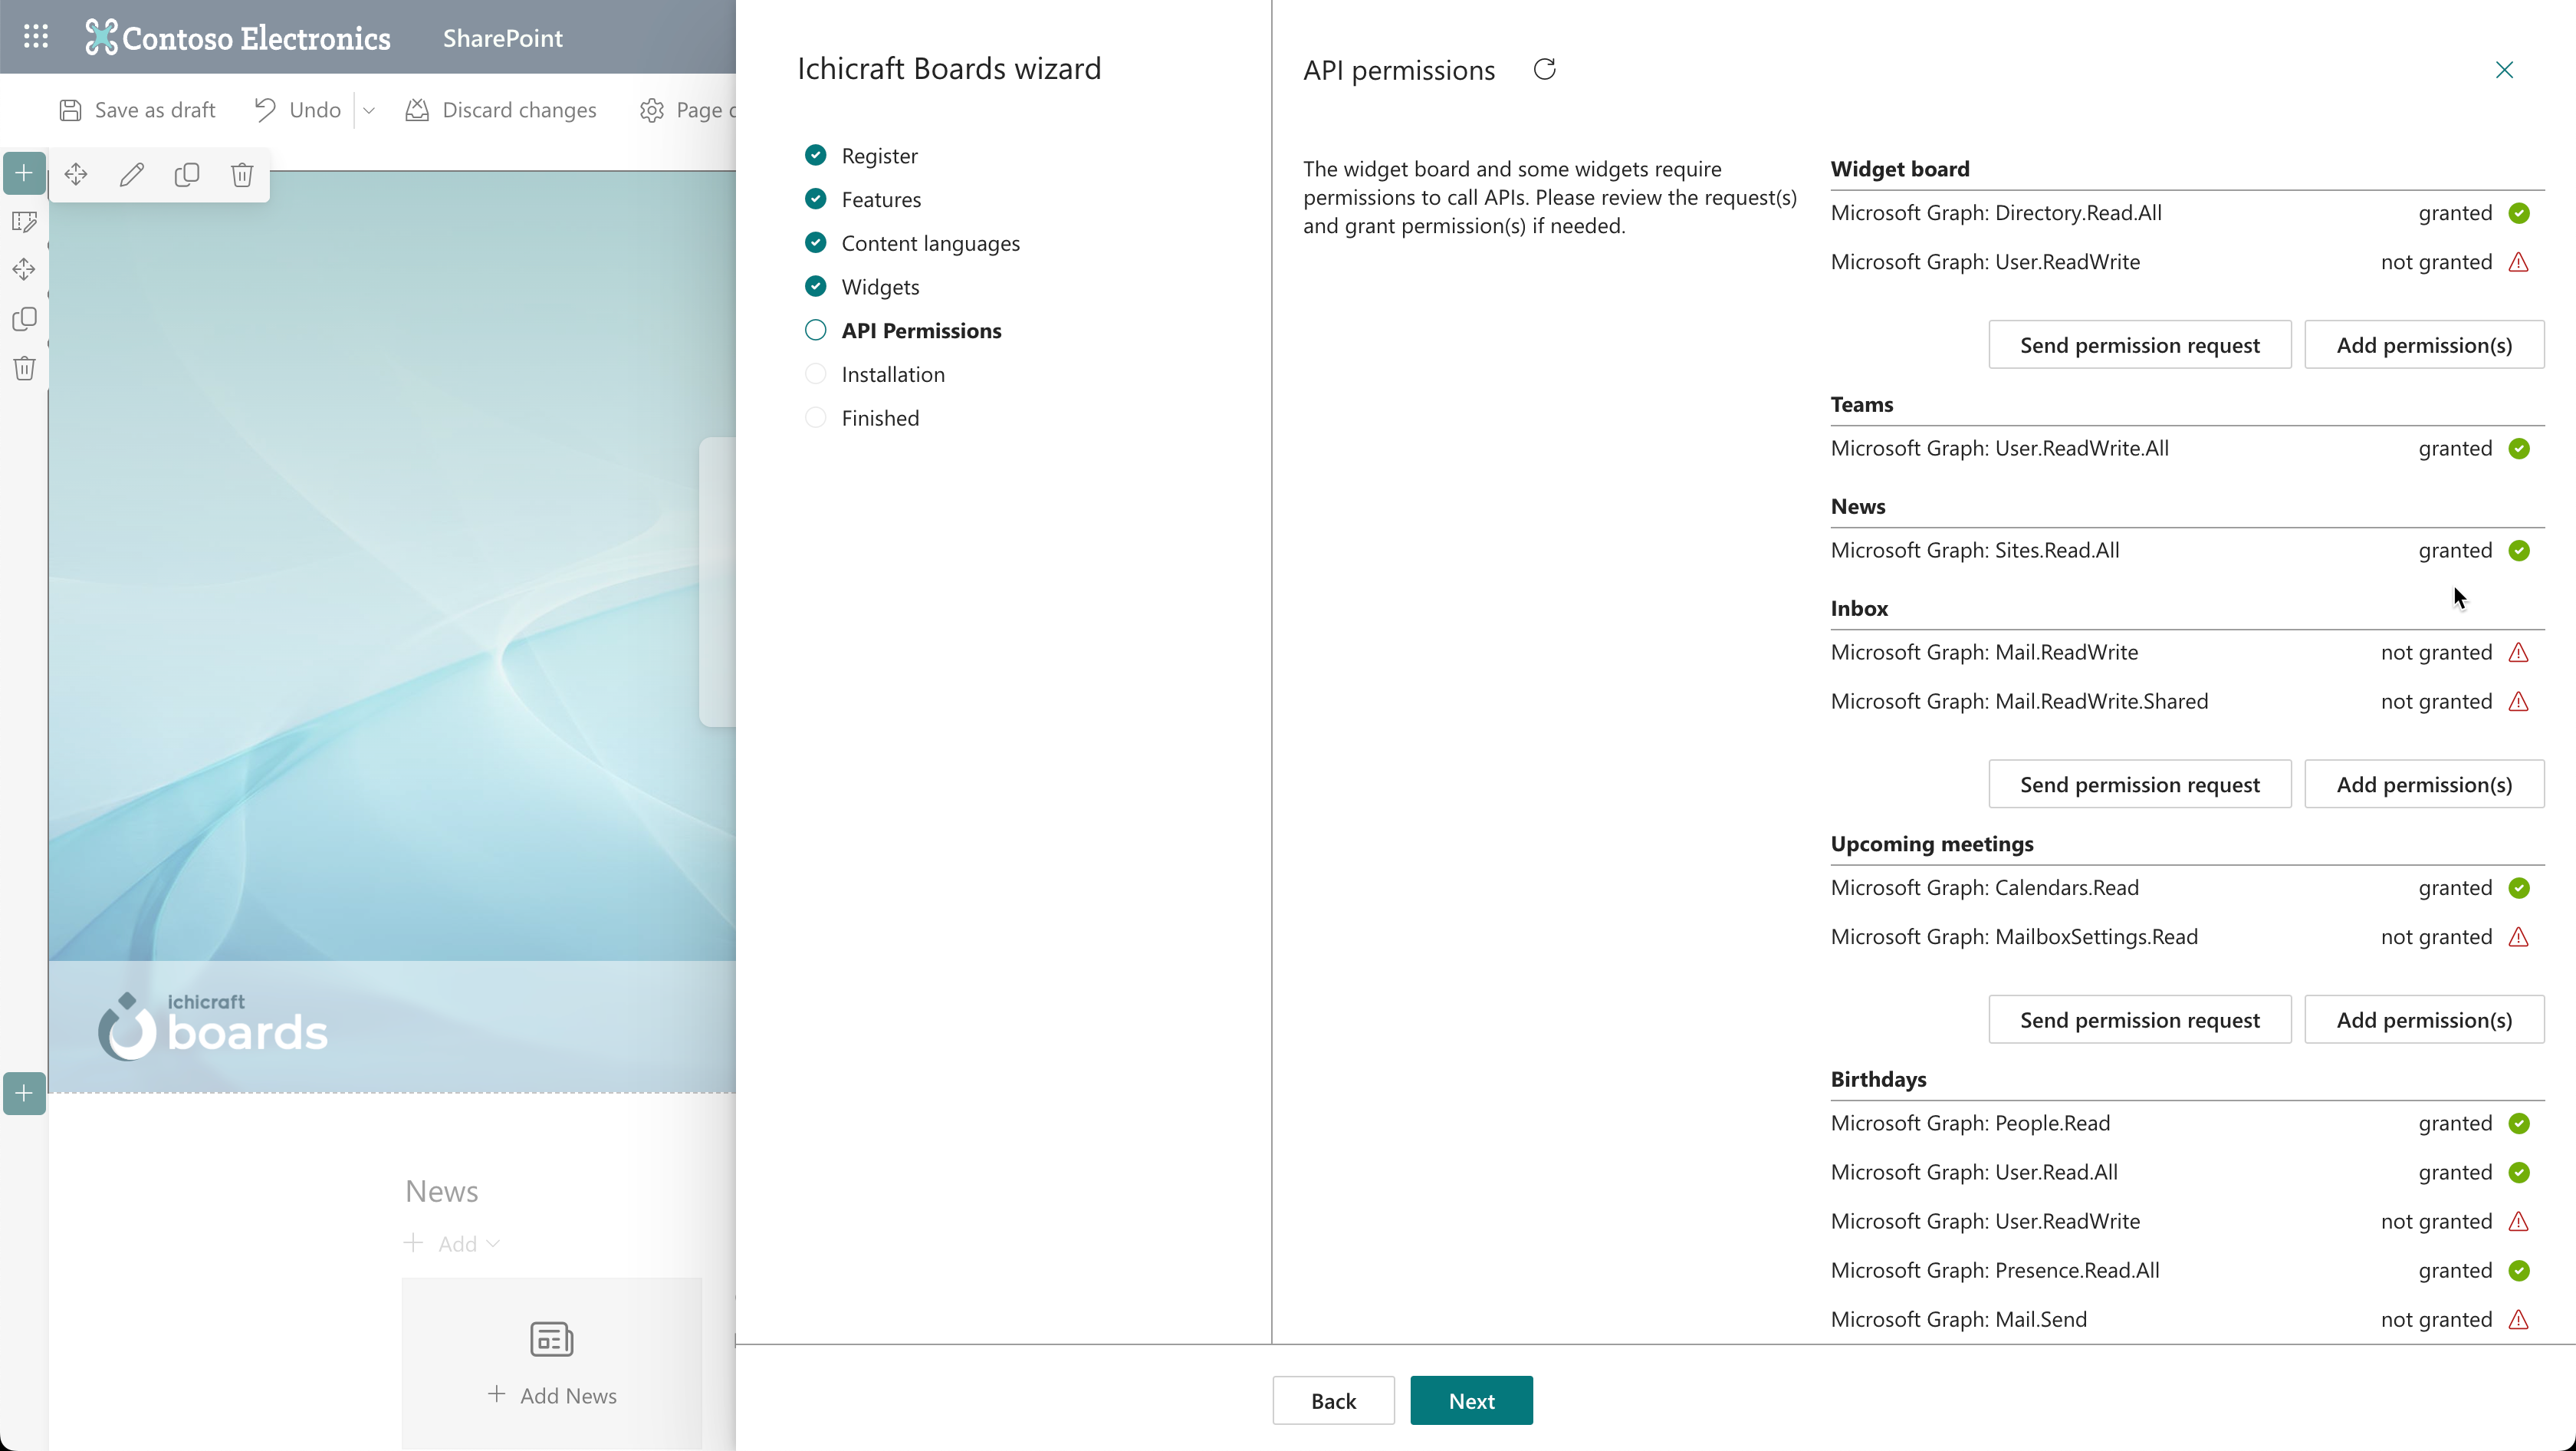This screenshot has height=1451, width=2576.
Task: Add a new section below the banner
Action: click(x=24, y=1093)
